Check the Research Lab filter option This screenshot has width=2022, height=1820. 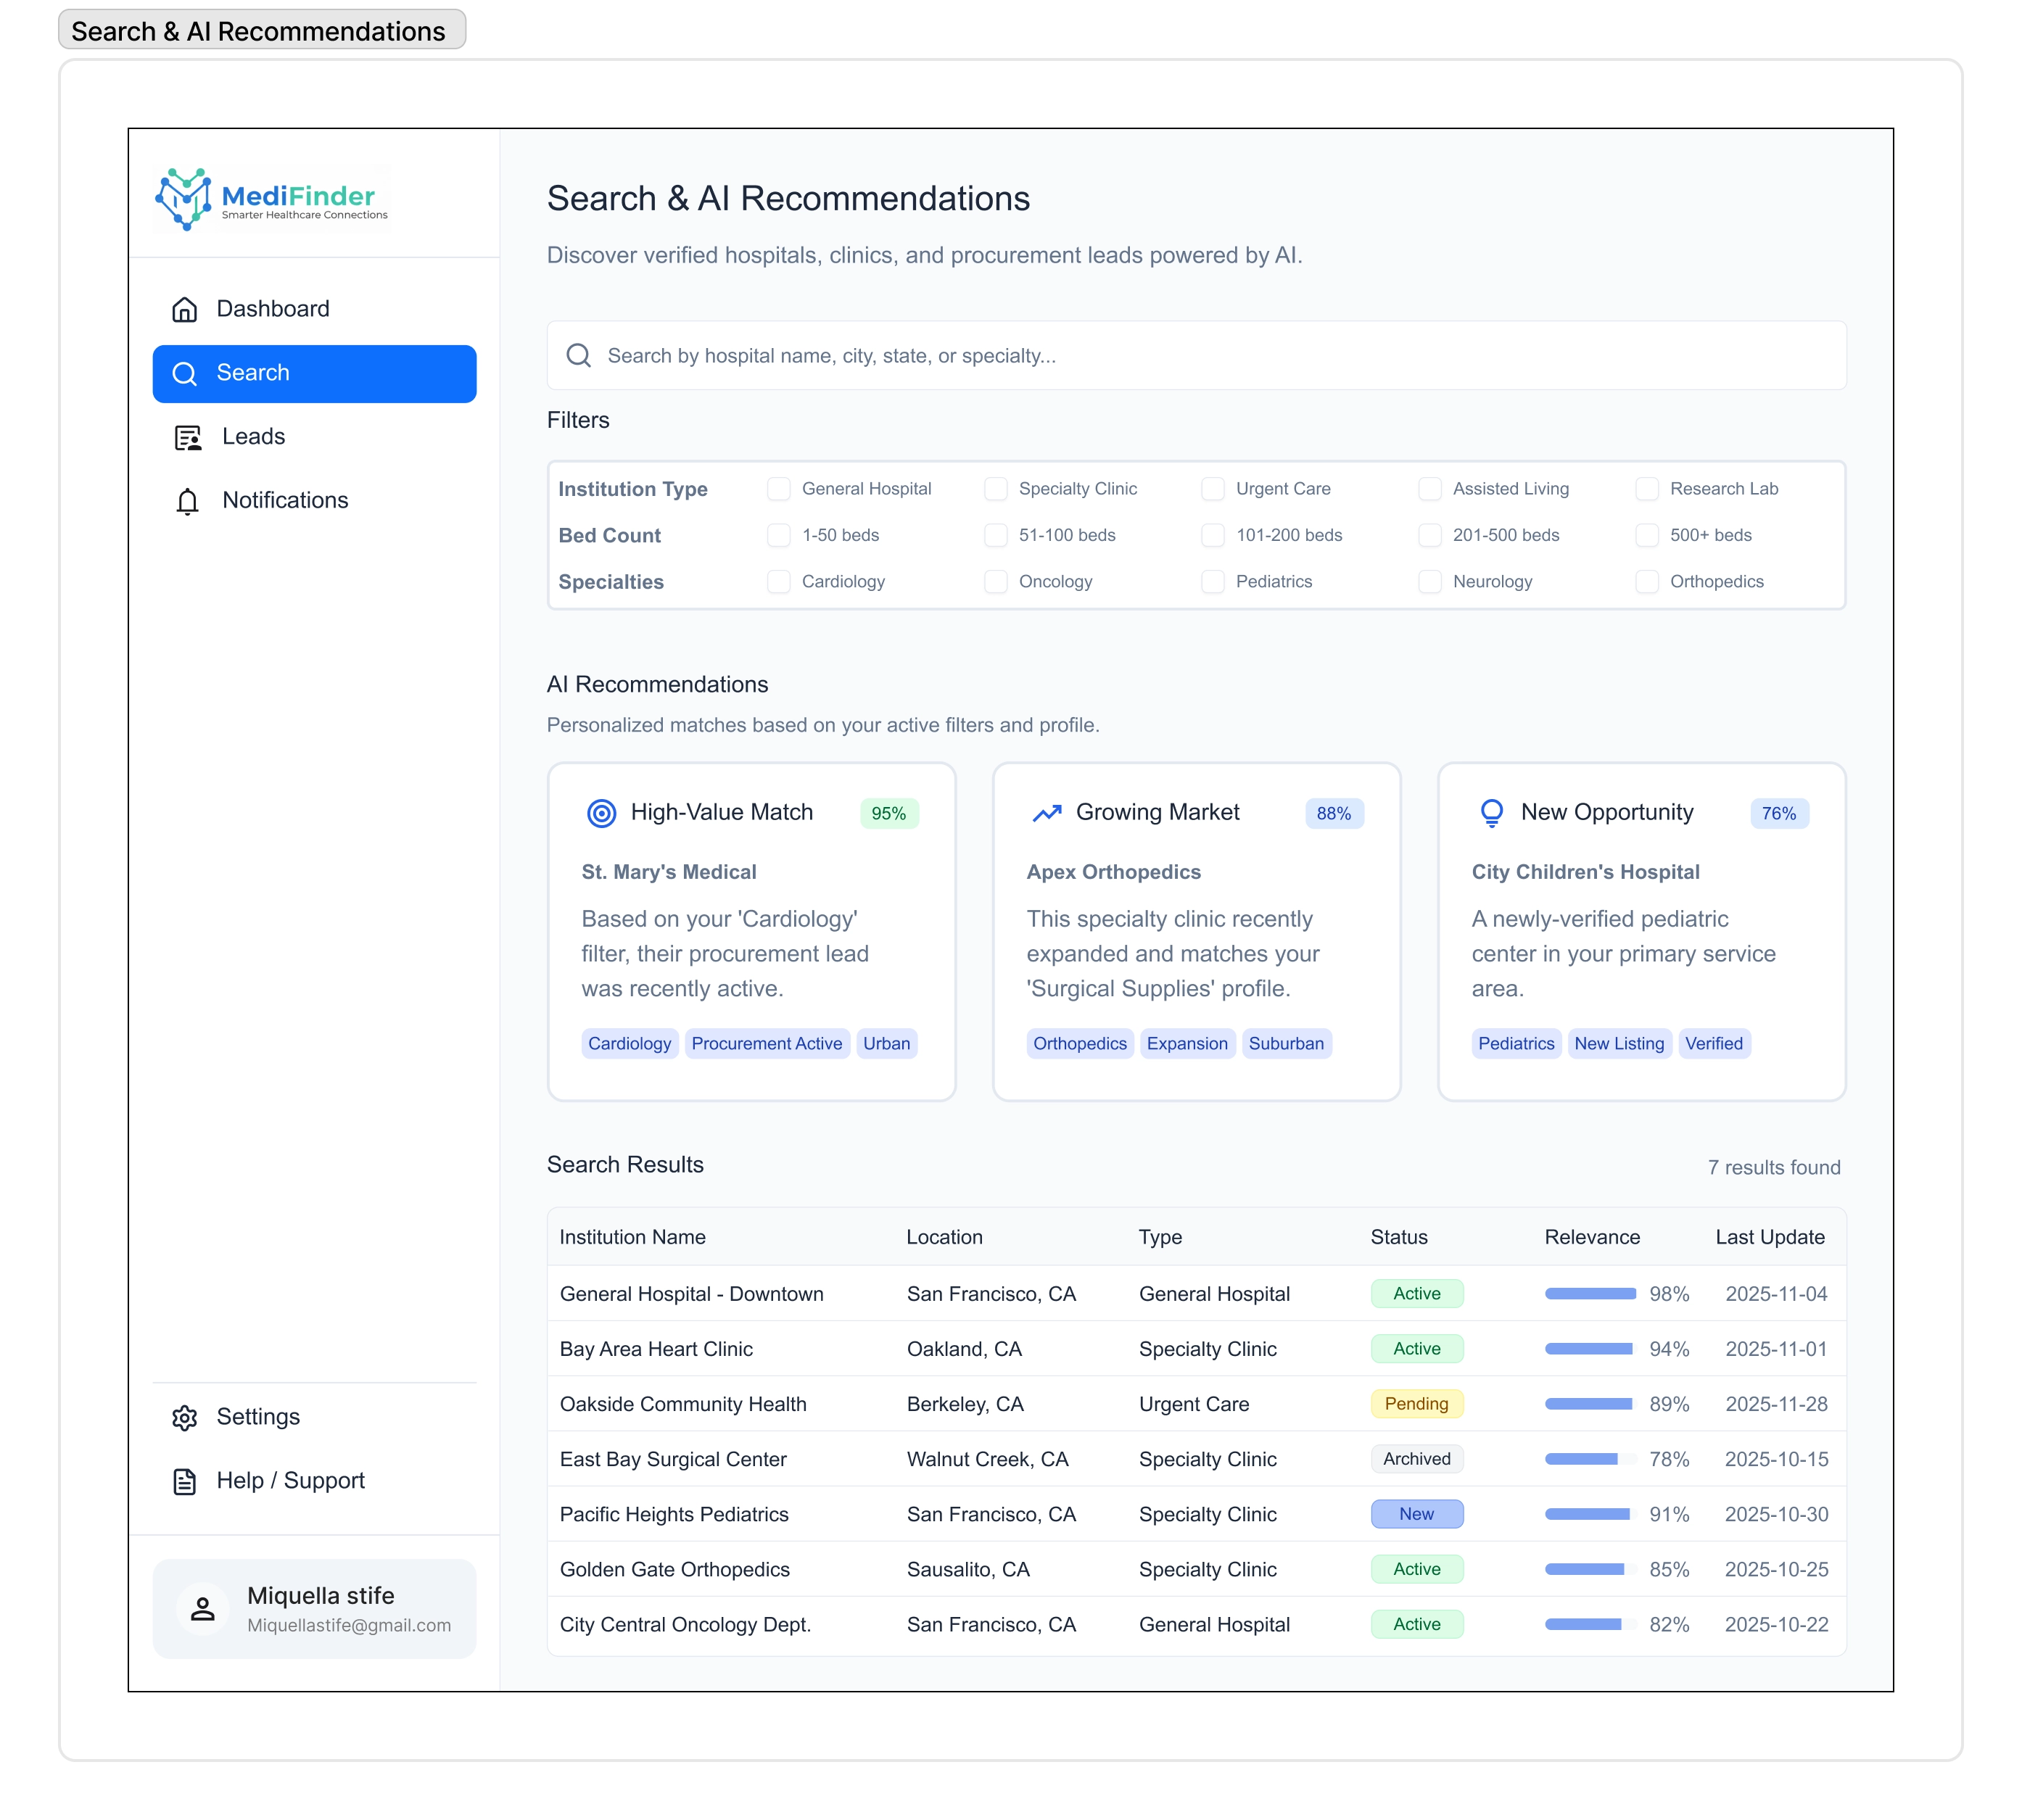1646,489
